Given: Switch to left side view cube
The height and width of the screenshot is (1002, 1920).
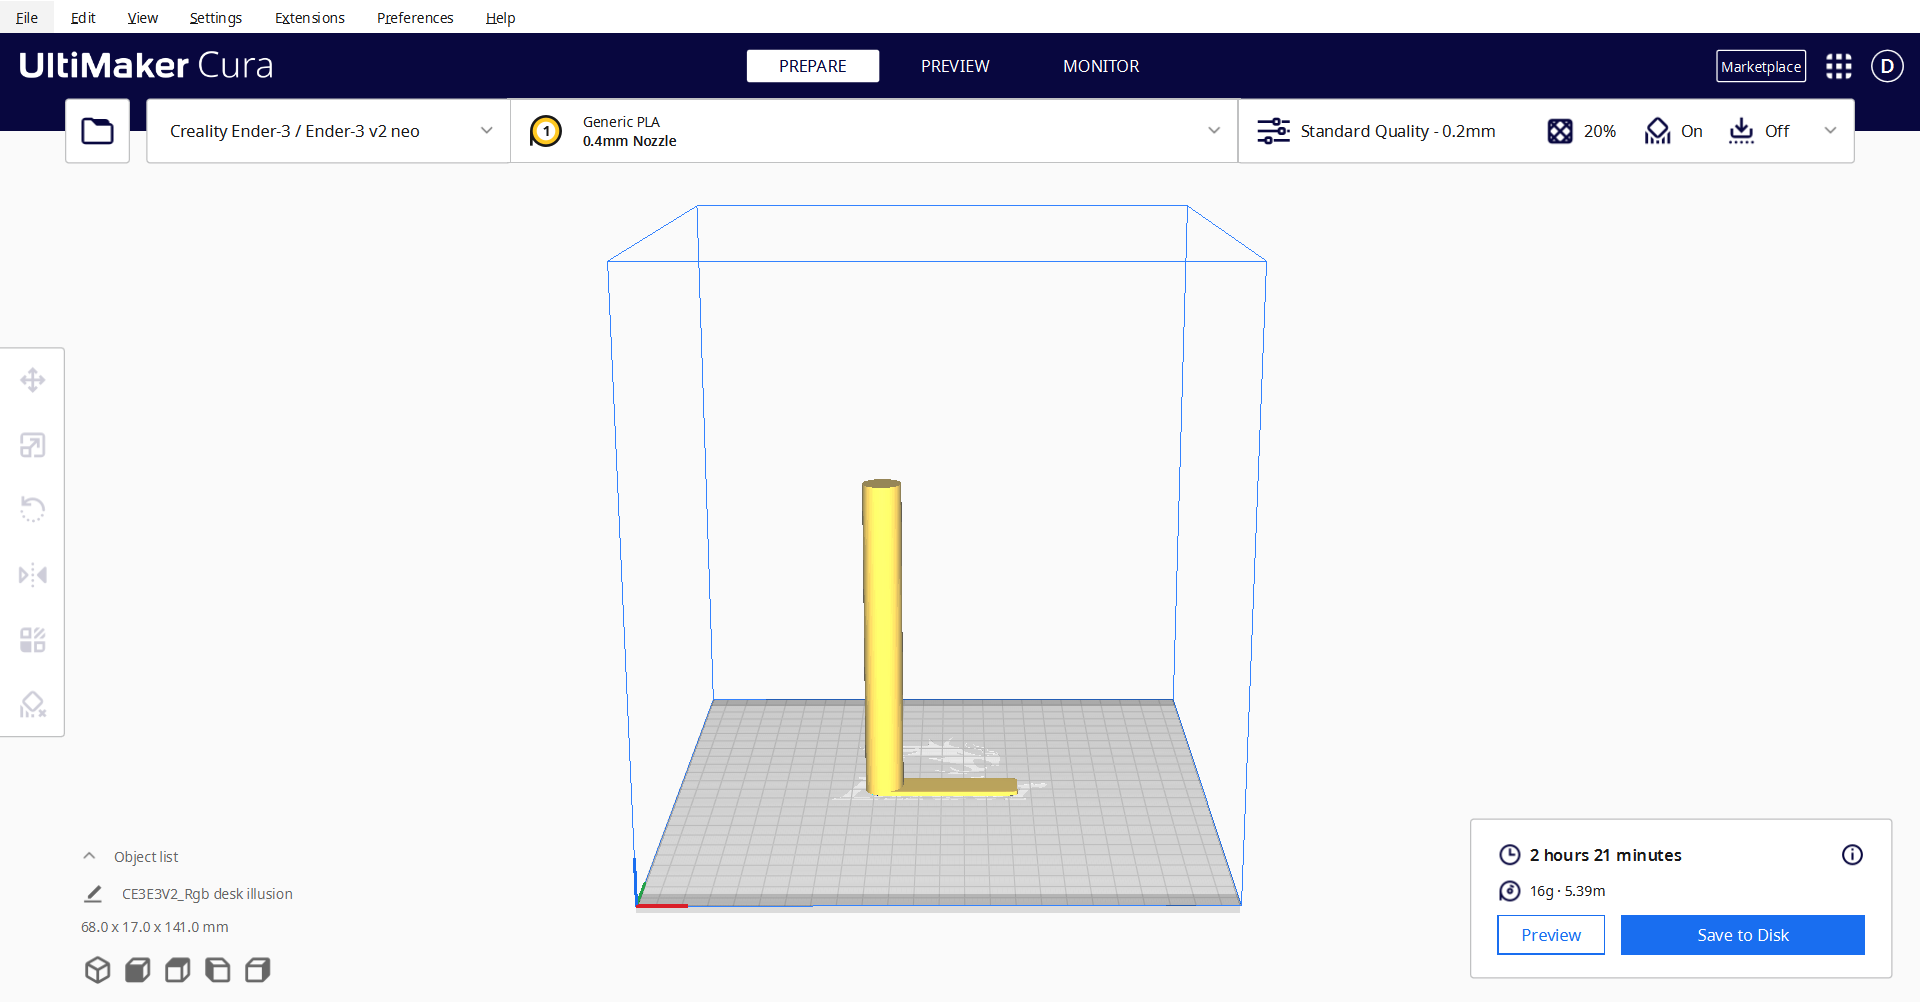Looking at the screenshot, I should tap(218, 970).
